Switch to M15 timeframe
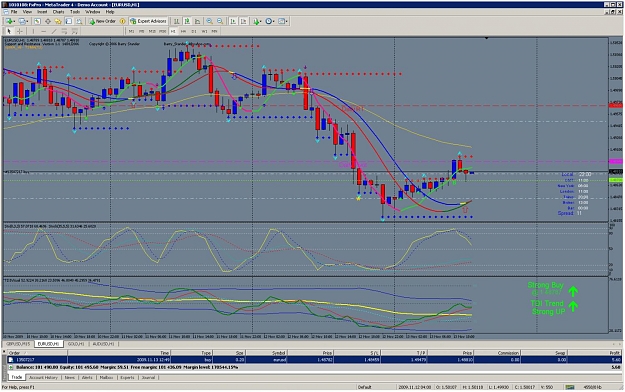Viewport: 625px width, 392px height. coord(152,31)
